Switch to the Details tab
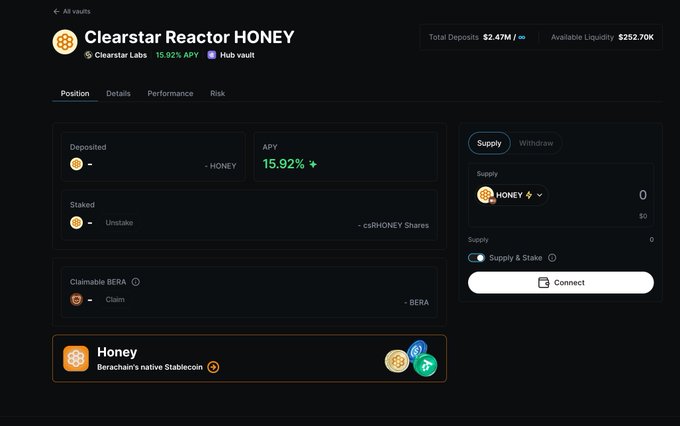Viewport: 680px width, 426px height. [118, 93]
